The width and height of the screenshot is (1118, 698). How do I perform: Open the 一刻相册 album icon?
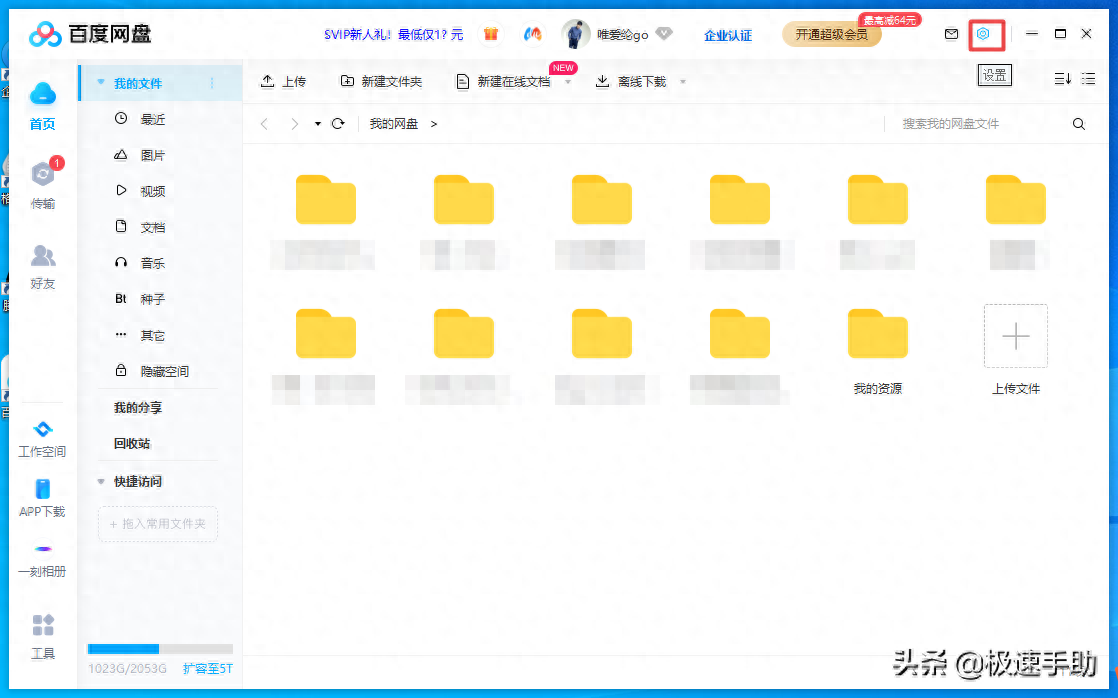coord(43,549)
